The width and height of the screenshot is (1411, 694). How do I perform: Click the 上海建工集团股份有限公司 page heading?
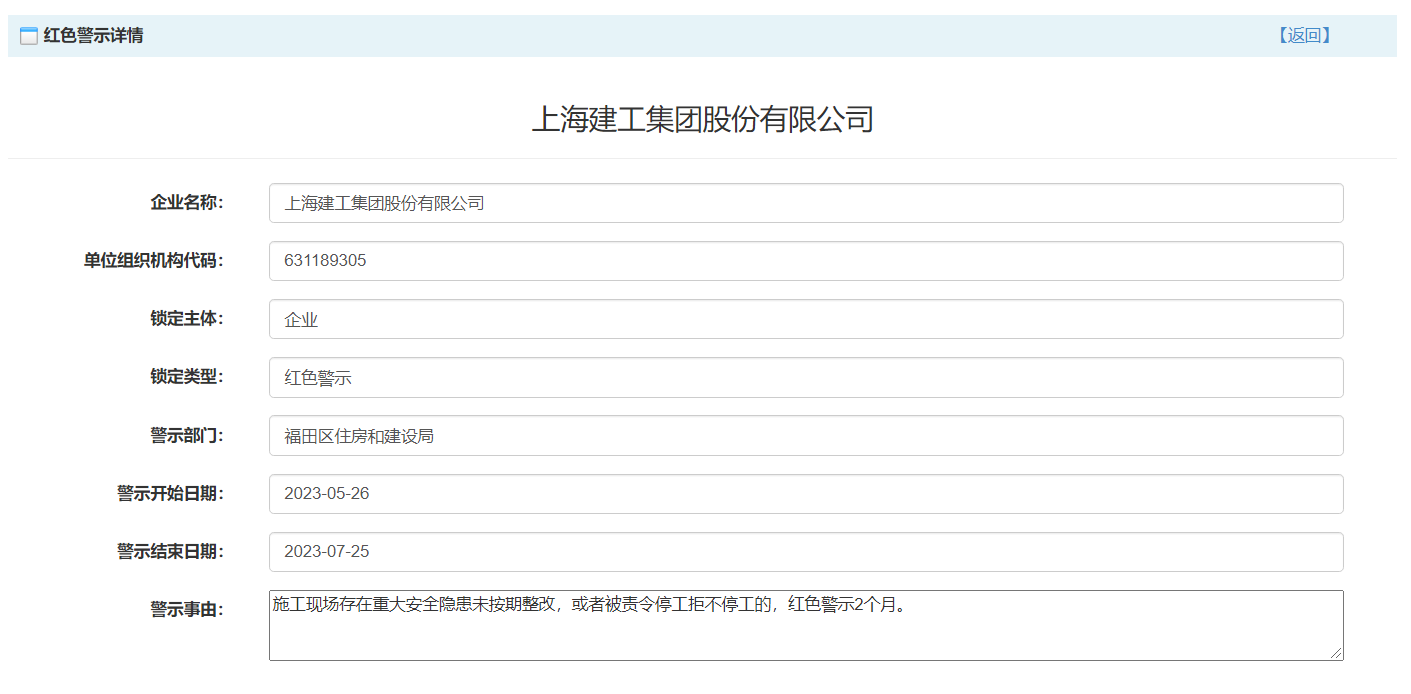point(702,119)
